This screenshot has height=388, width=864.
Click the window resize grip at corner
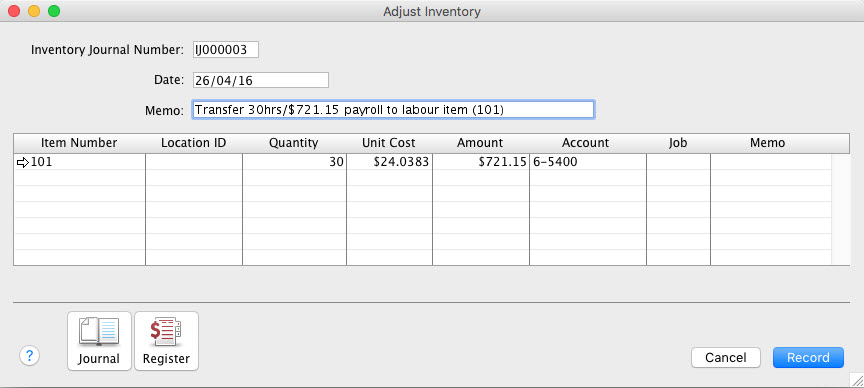[857, 380]
